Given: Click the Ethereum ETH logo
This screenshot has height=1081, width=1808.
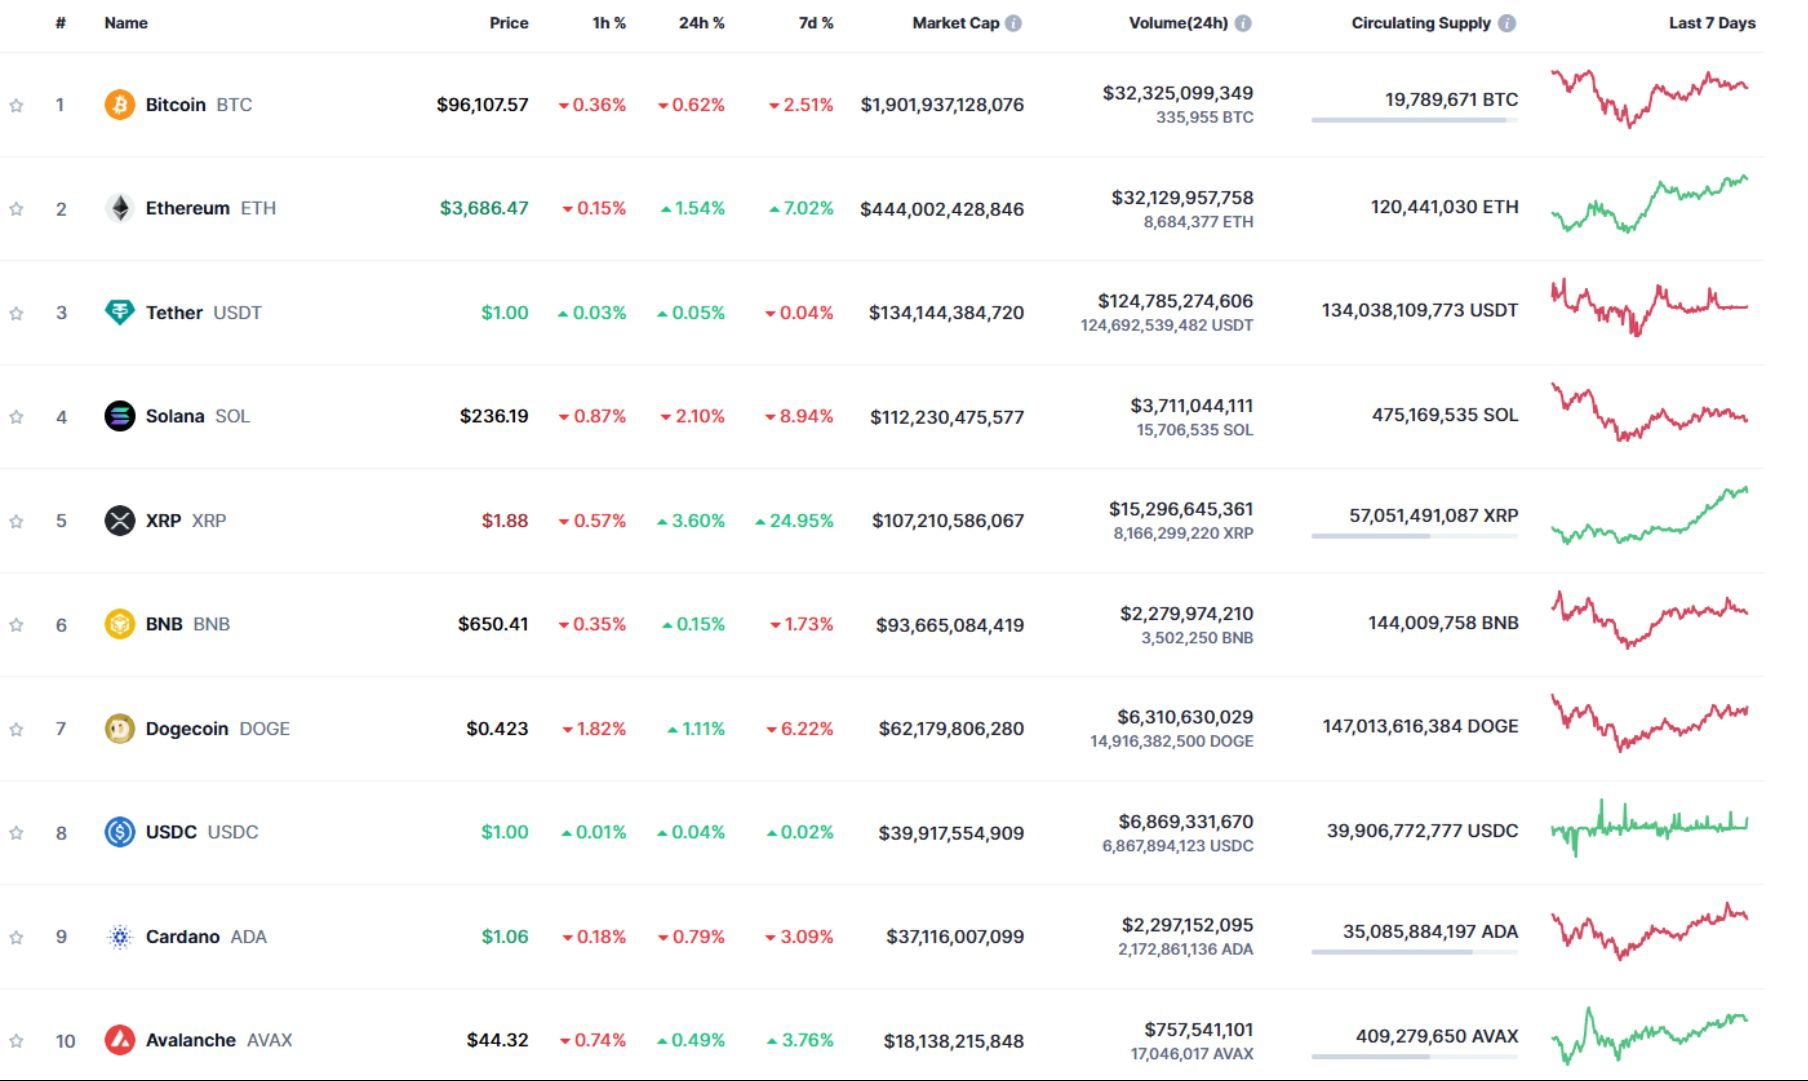Looking at the screenshot, I should (119, 208).
